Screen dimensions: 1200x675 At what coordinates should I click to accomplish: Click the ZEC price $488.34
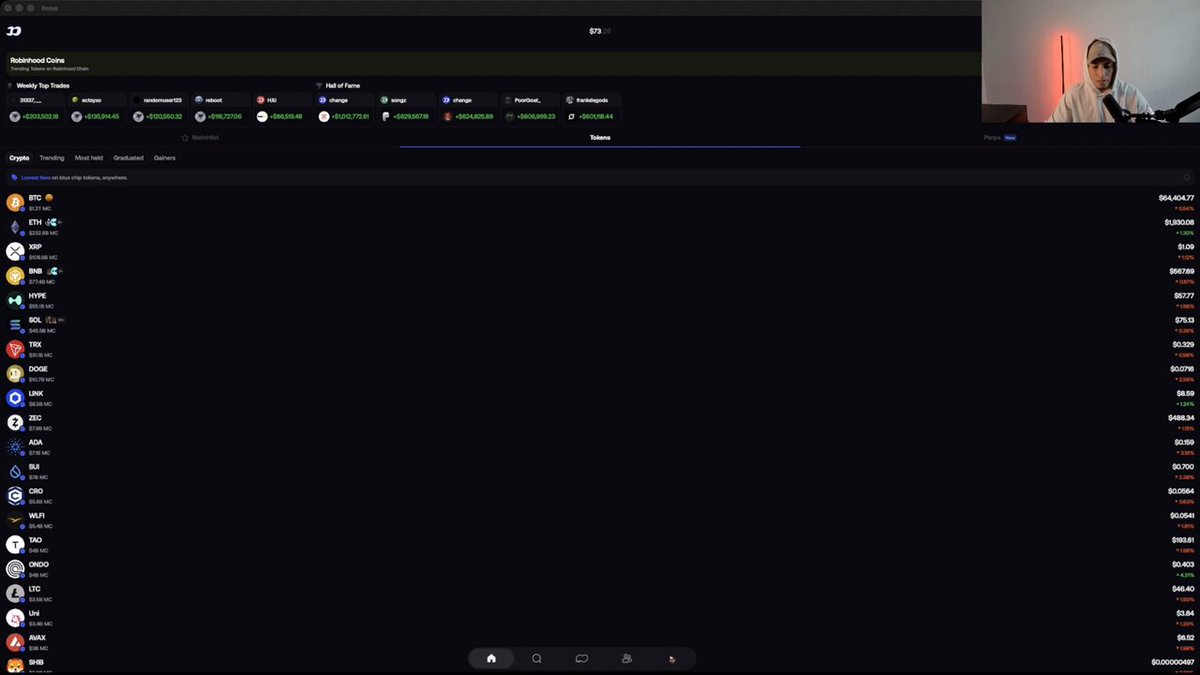click(1181, 418)
